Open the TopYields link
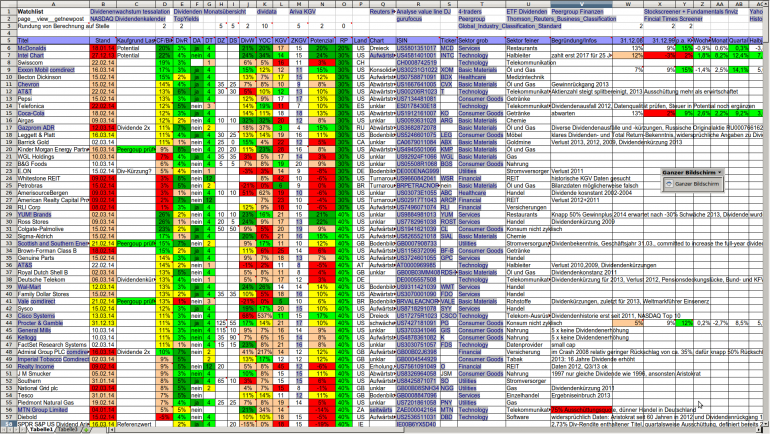The width and height of the screenshot is (770, 434). [186, 19]
